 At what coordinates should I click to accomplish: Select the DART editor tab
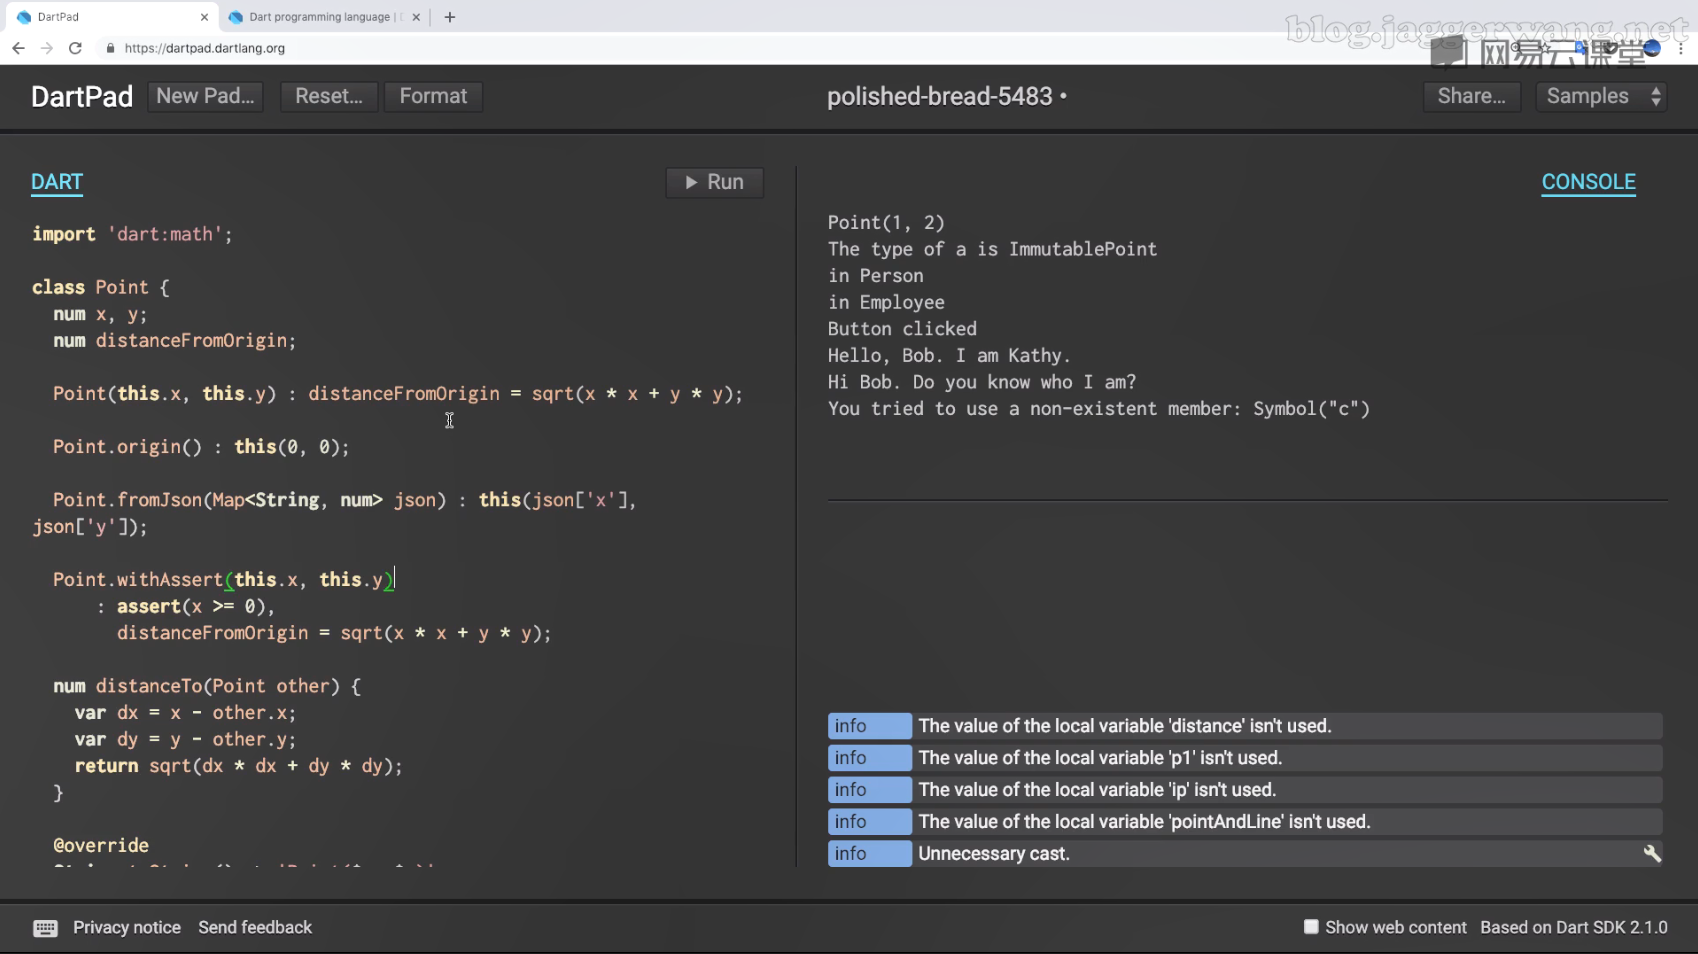[57, 182]
